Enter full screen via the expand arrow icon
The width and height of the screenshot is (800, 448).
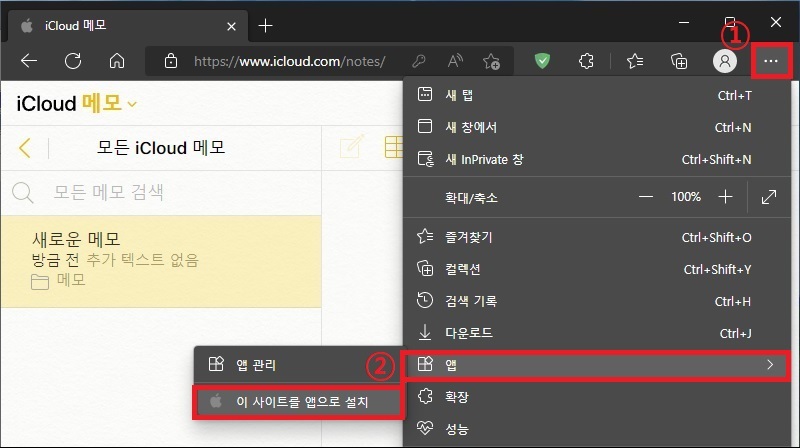[768, 196]
